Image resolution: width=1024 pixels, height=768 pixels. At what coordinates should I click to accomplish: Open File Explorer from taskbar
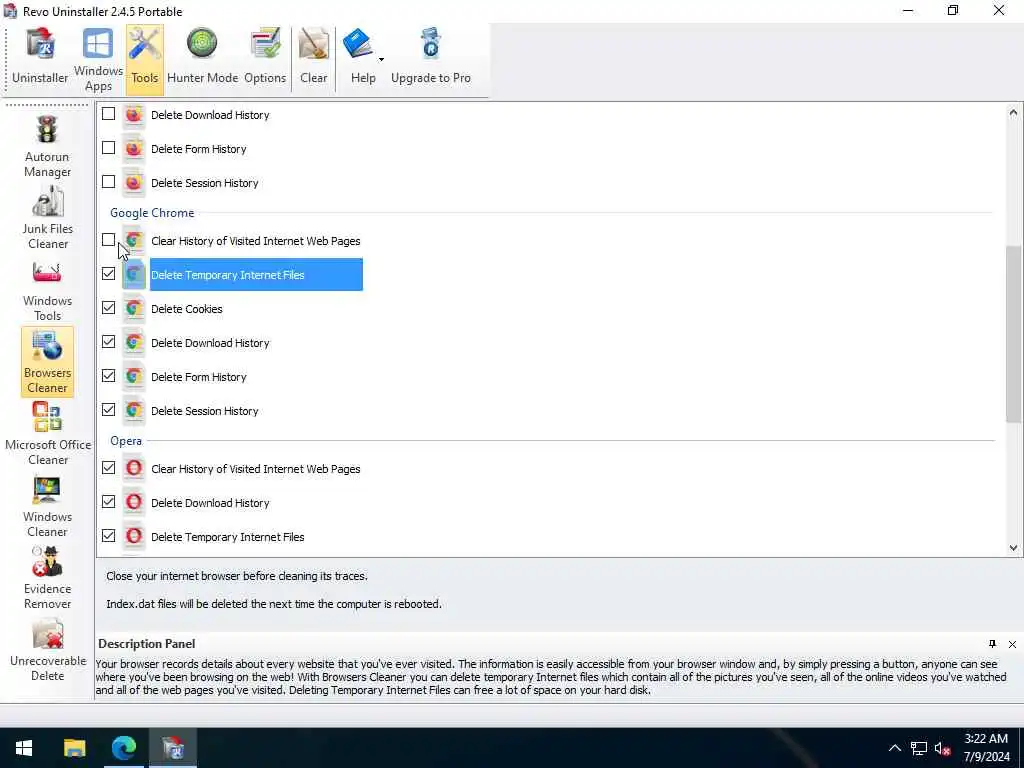click(74, 748)
